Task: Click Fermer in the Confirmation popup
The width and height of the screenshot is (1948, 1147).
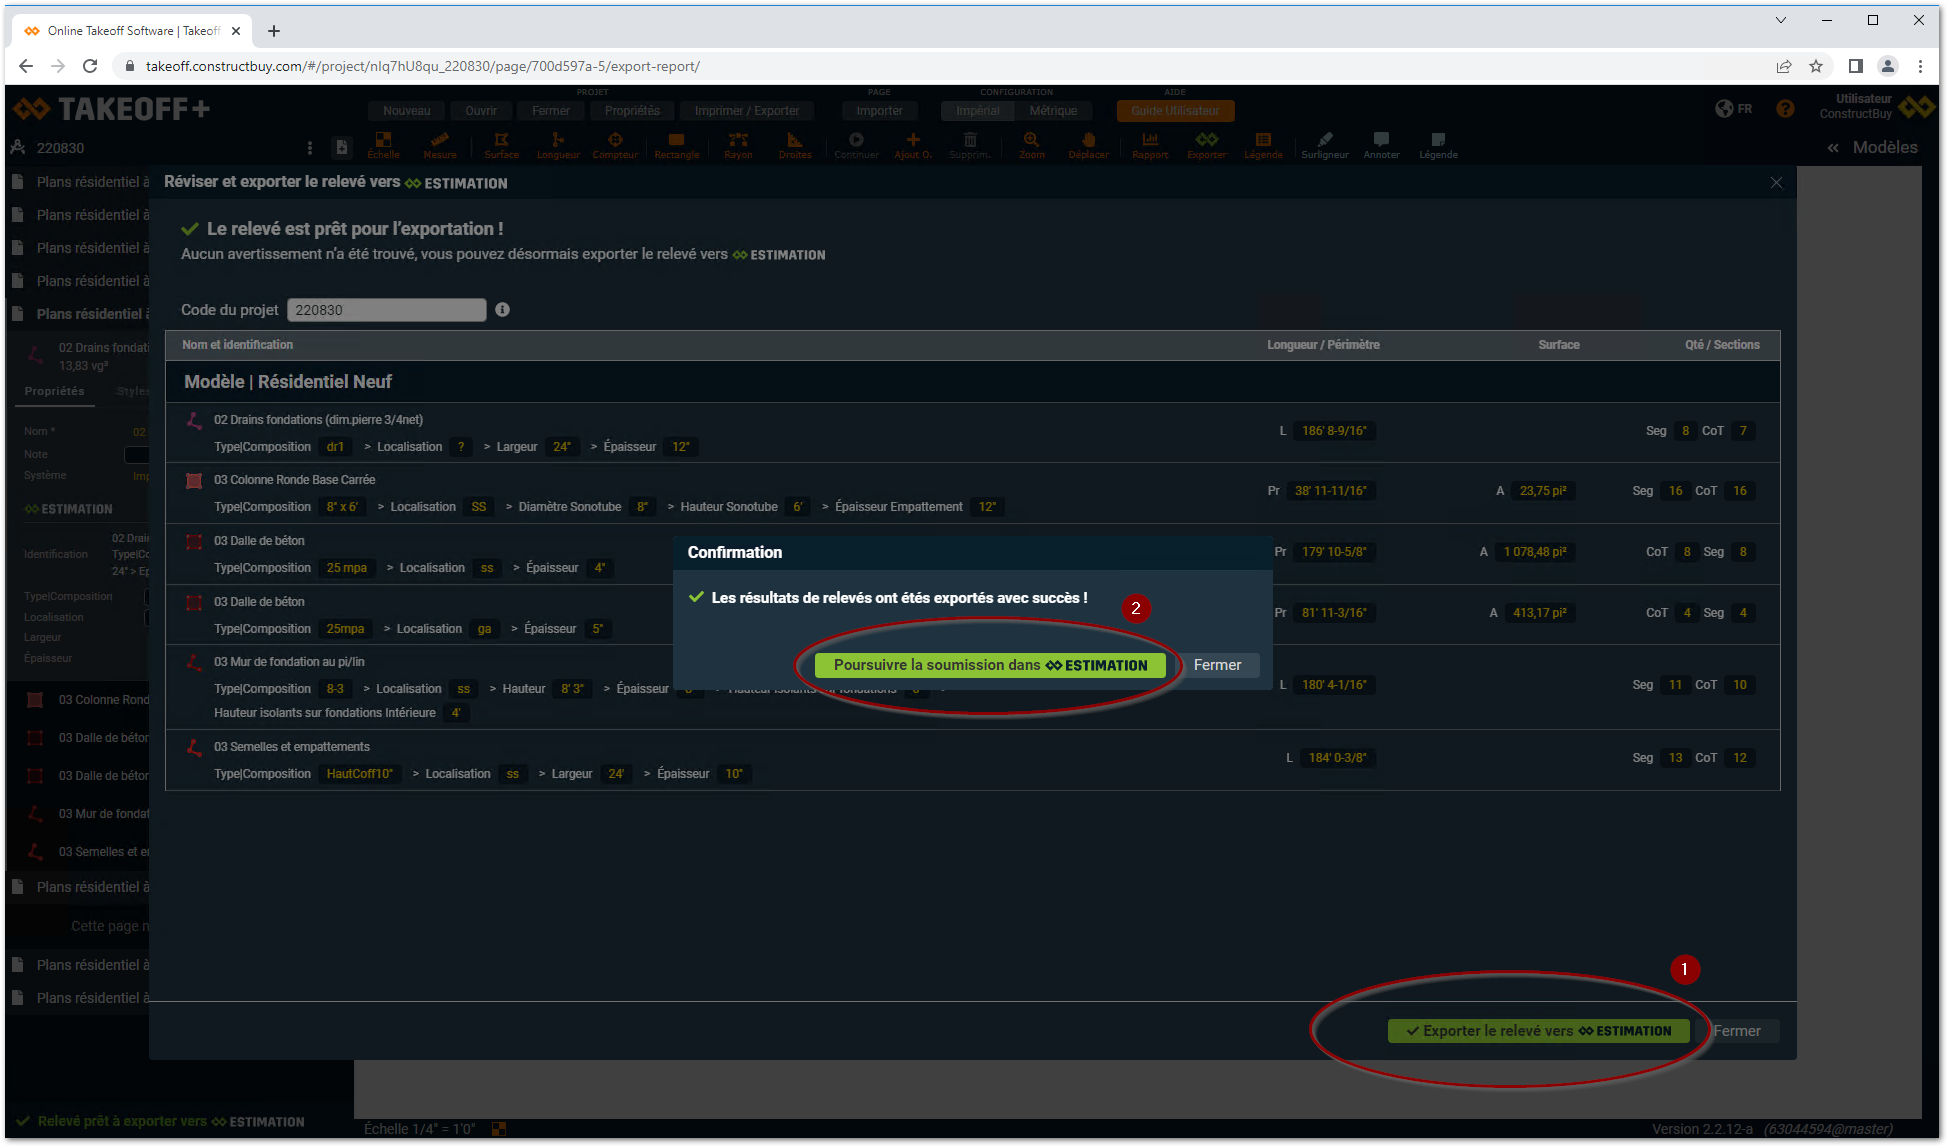Action: coord(1217,665)
